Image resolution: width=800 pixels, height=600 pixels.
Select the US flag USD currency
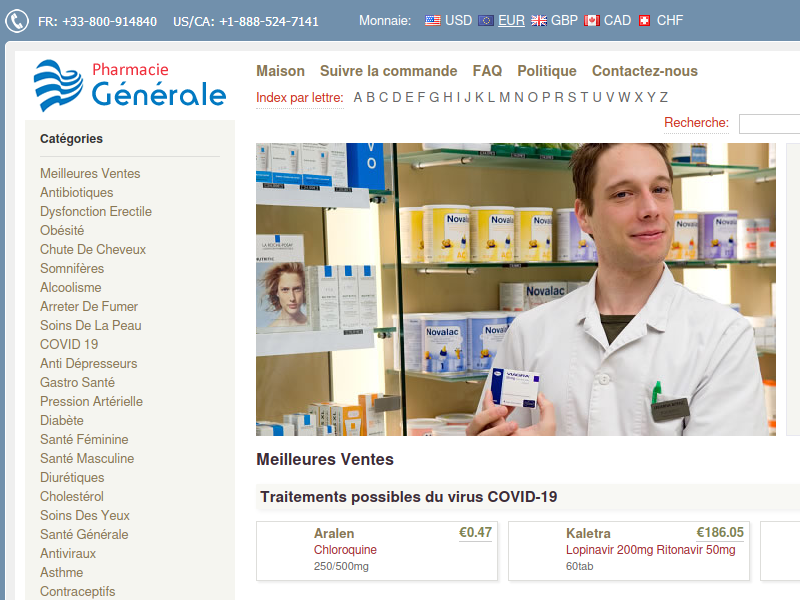tap(448, 20)
